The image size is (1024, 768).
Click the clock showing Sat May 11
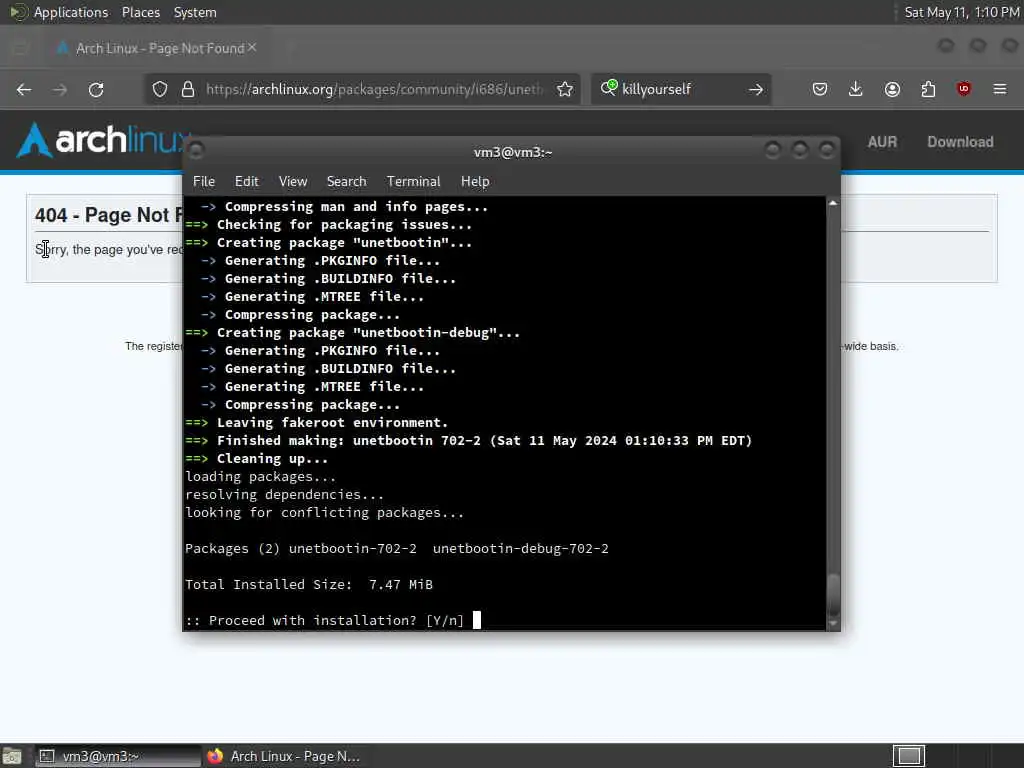point(961,12)
